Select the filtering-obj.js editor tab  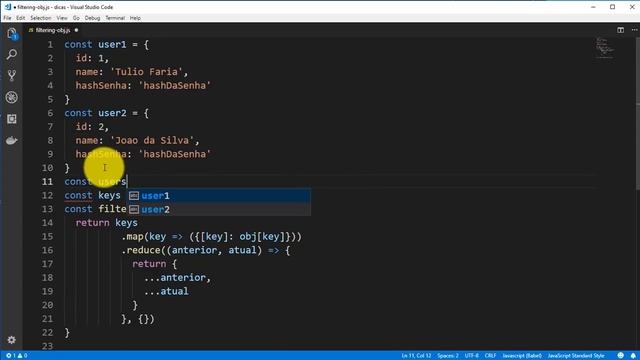tap(53, 30)
